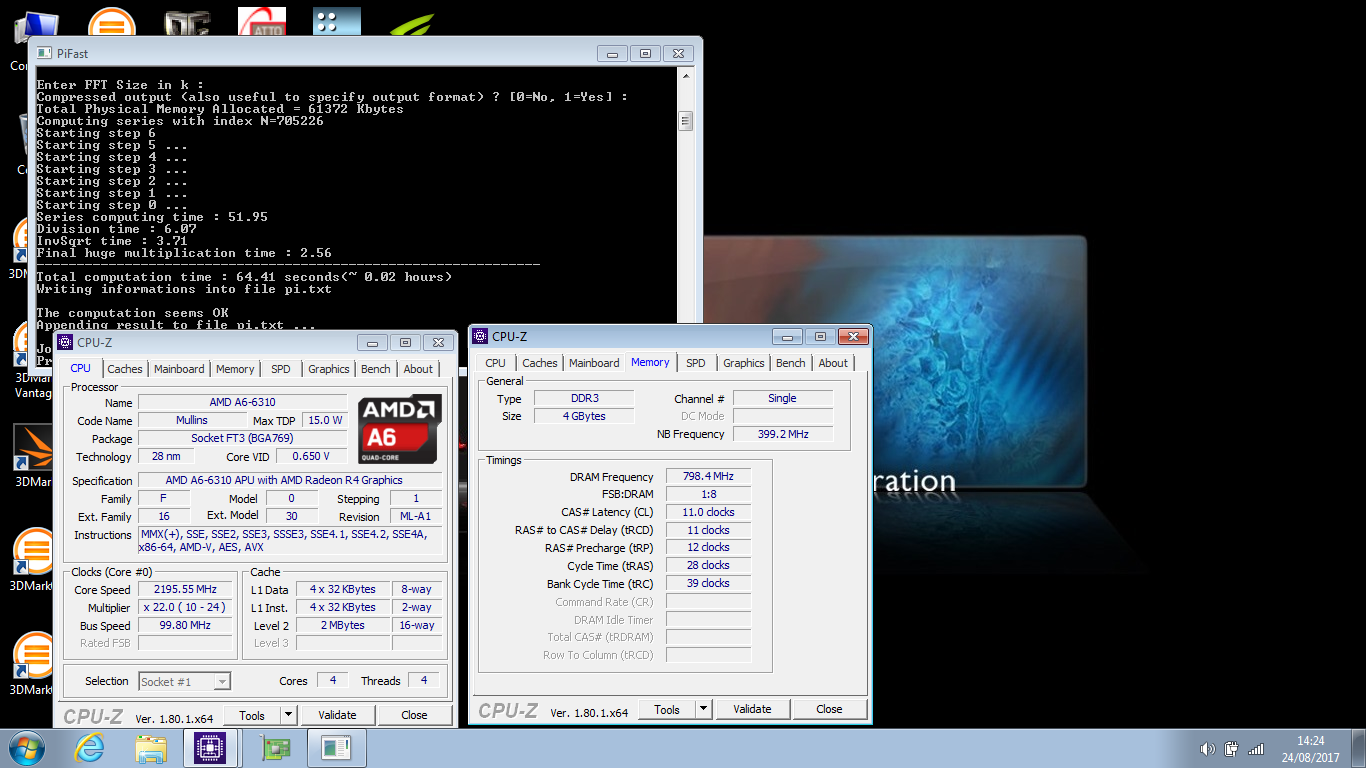Open the volume speaker icon in system tray

coord(1207,749)
